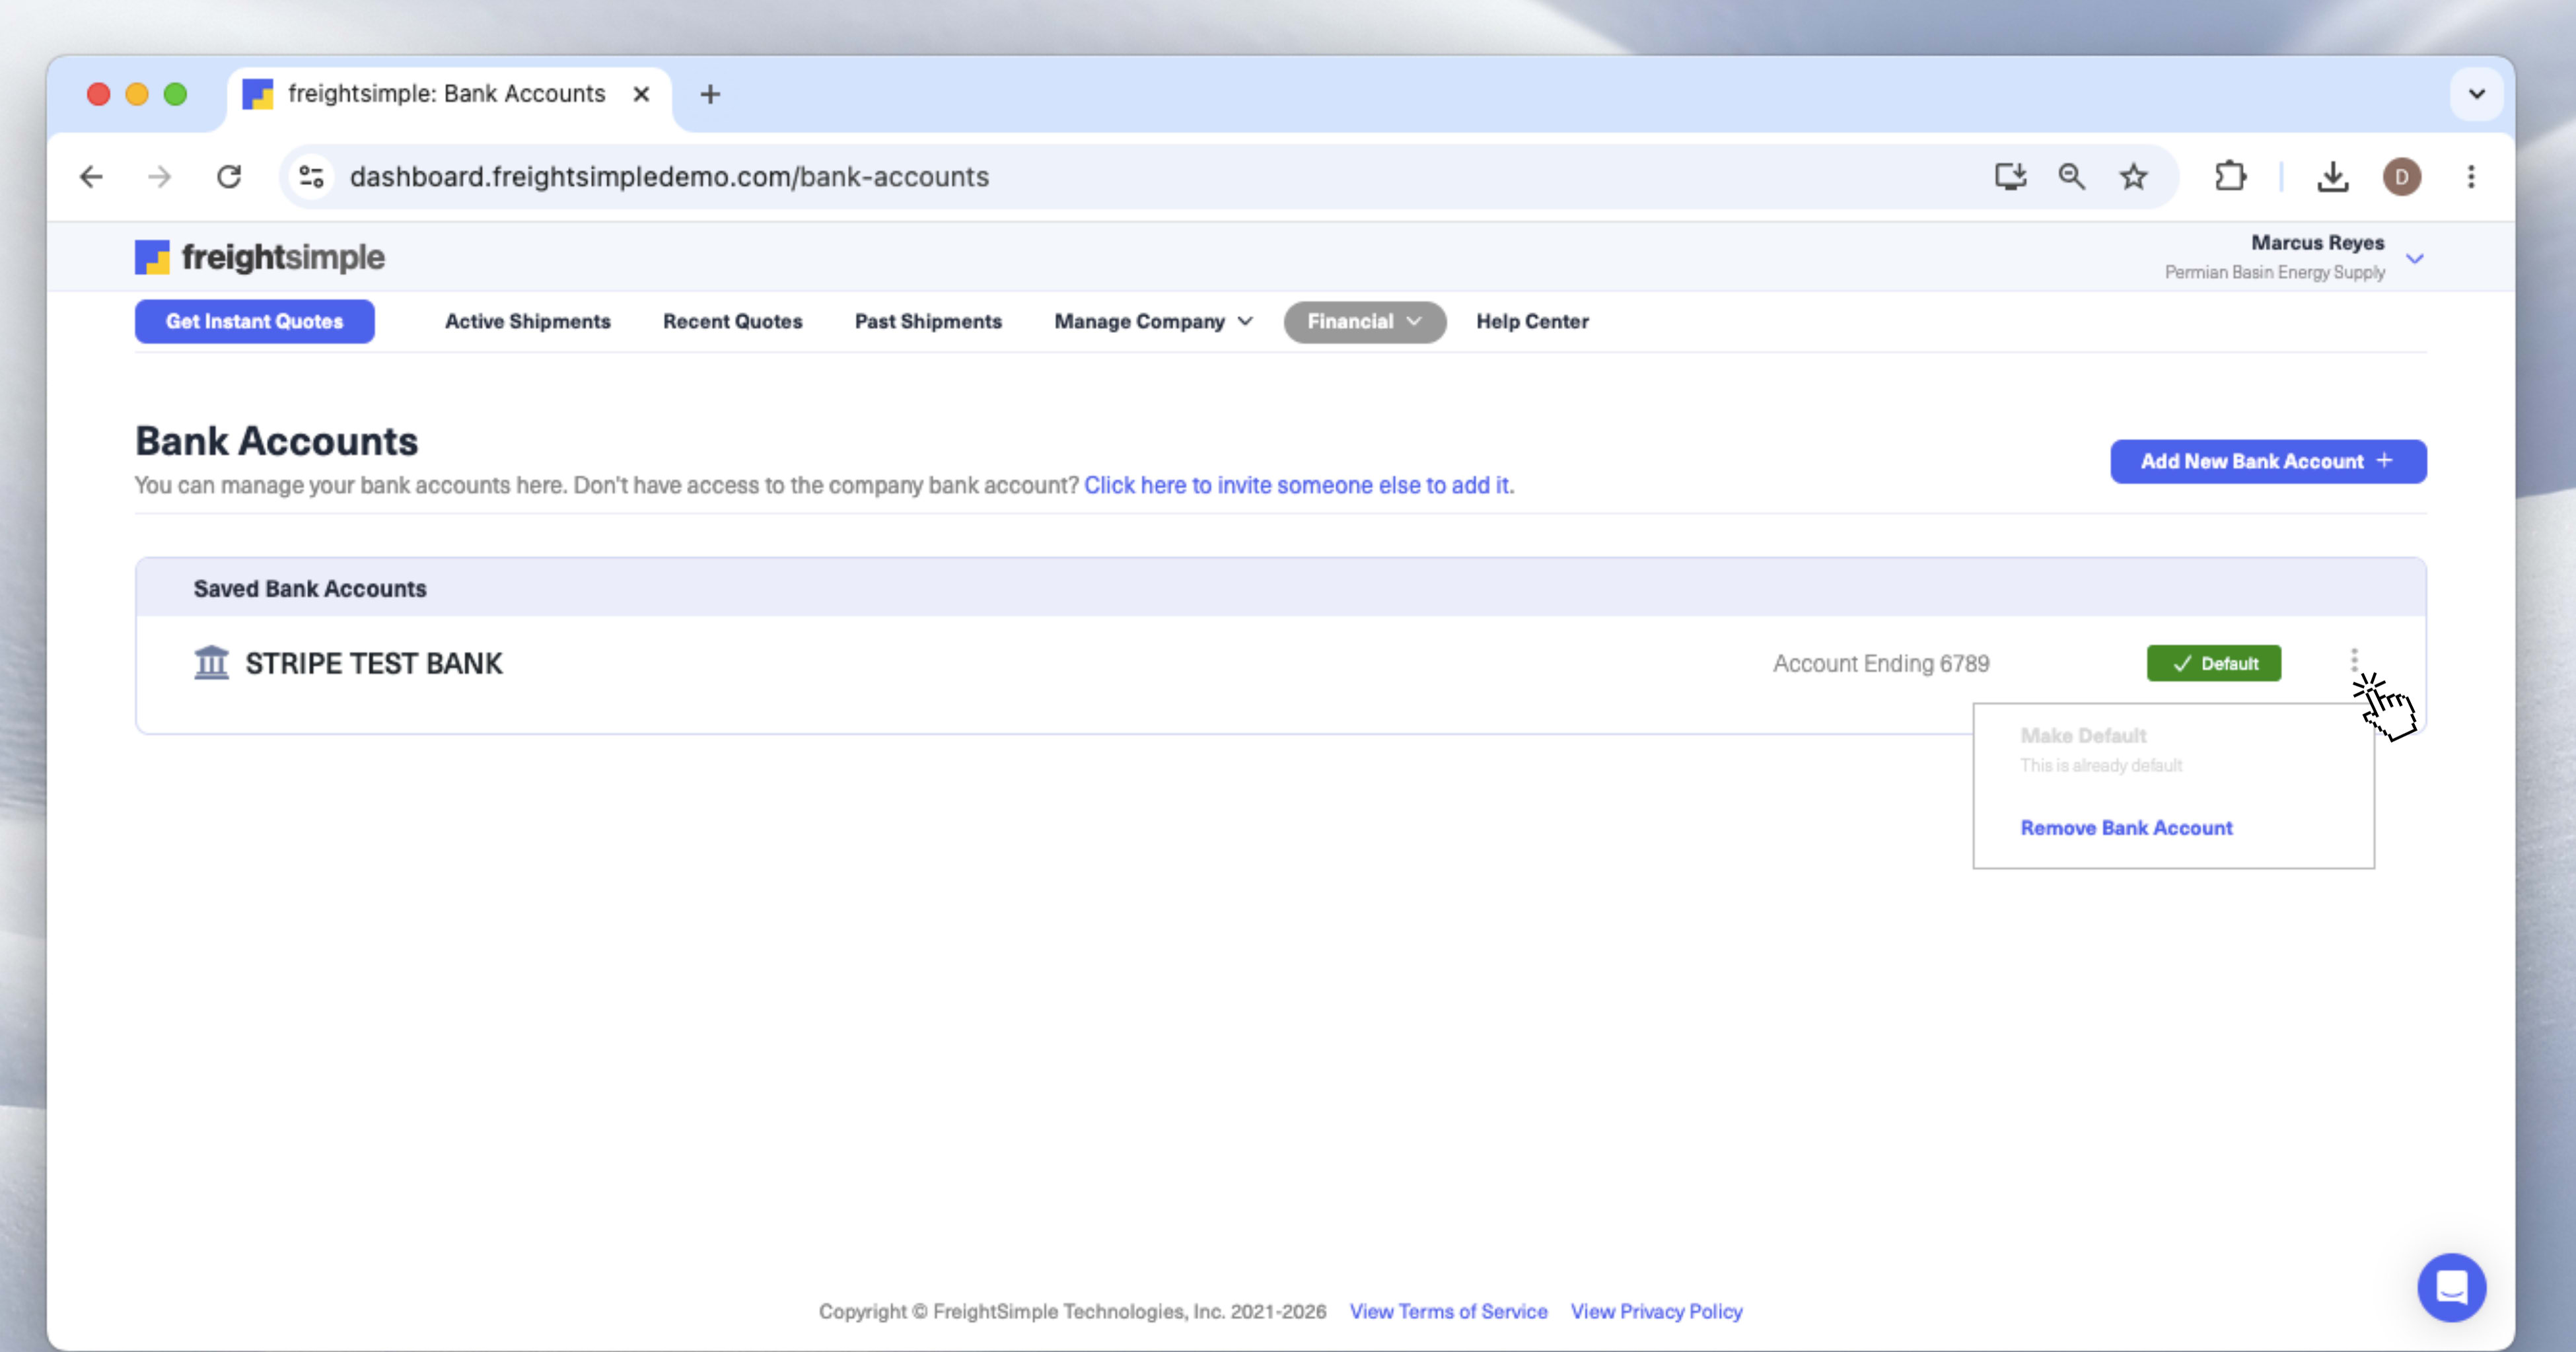Click the Account Ending 6789 text
This screenshot has width=2576, height=1352.
pos(1880,663)
